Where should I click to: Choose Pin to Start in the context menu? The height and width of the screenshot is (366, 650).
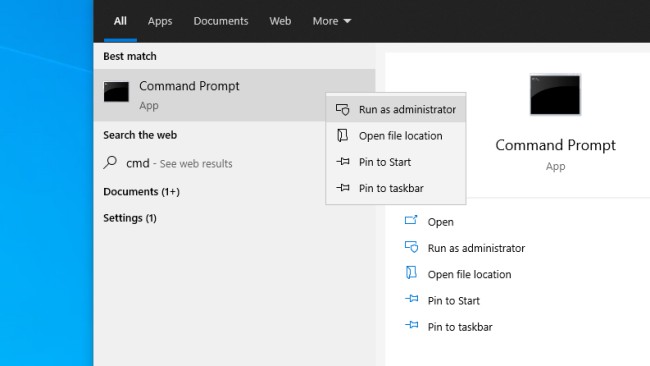click(x=396, y=162)
